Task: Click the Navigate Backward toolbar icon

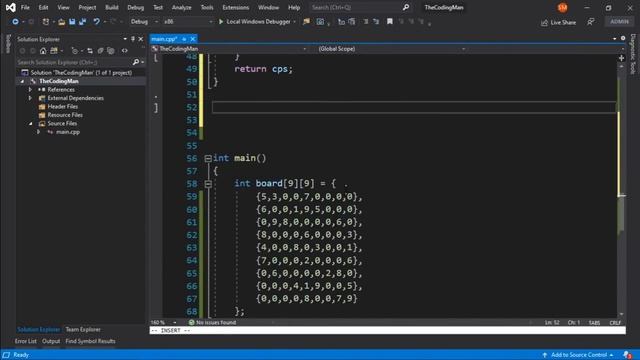Action: pos(15,22)
